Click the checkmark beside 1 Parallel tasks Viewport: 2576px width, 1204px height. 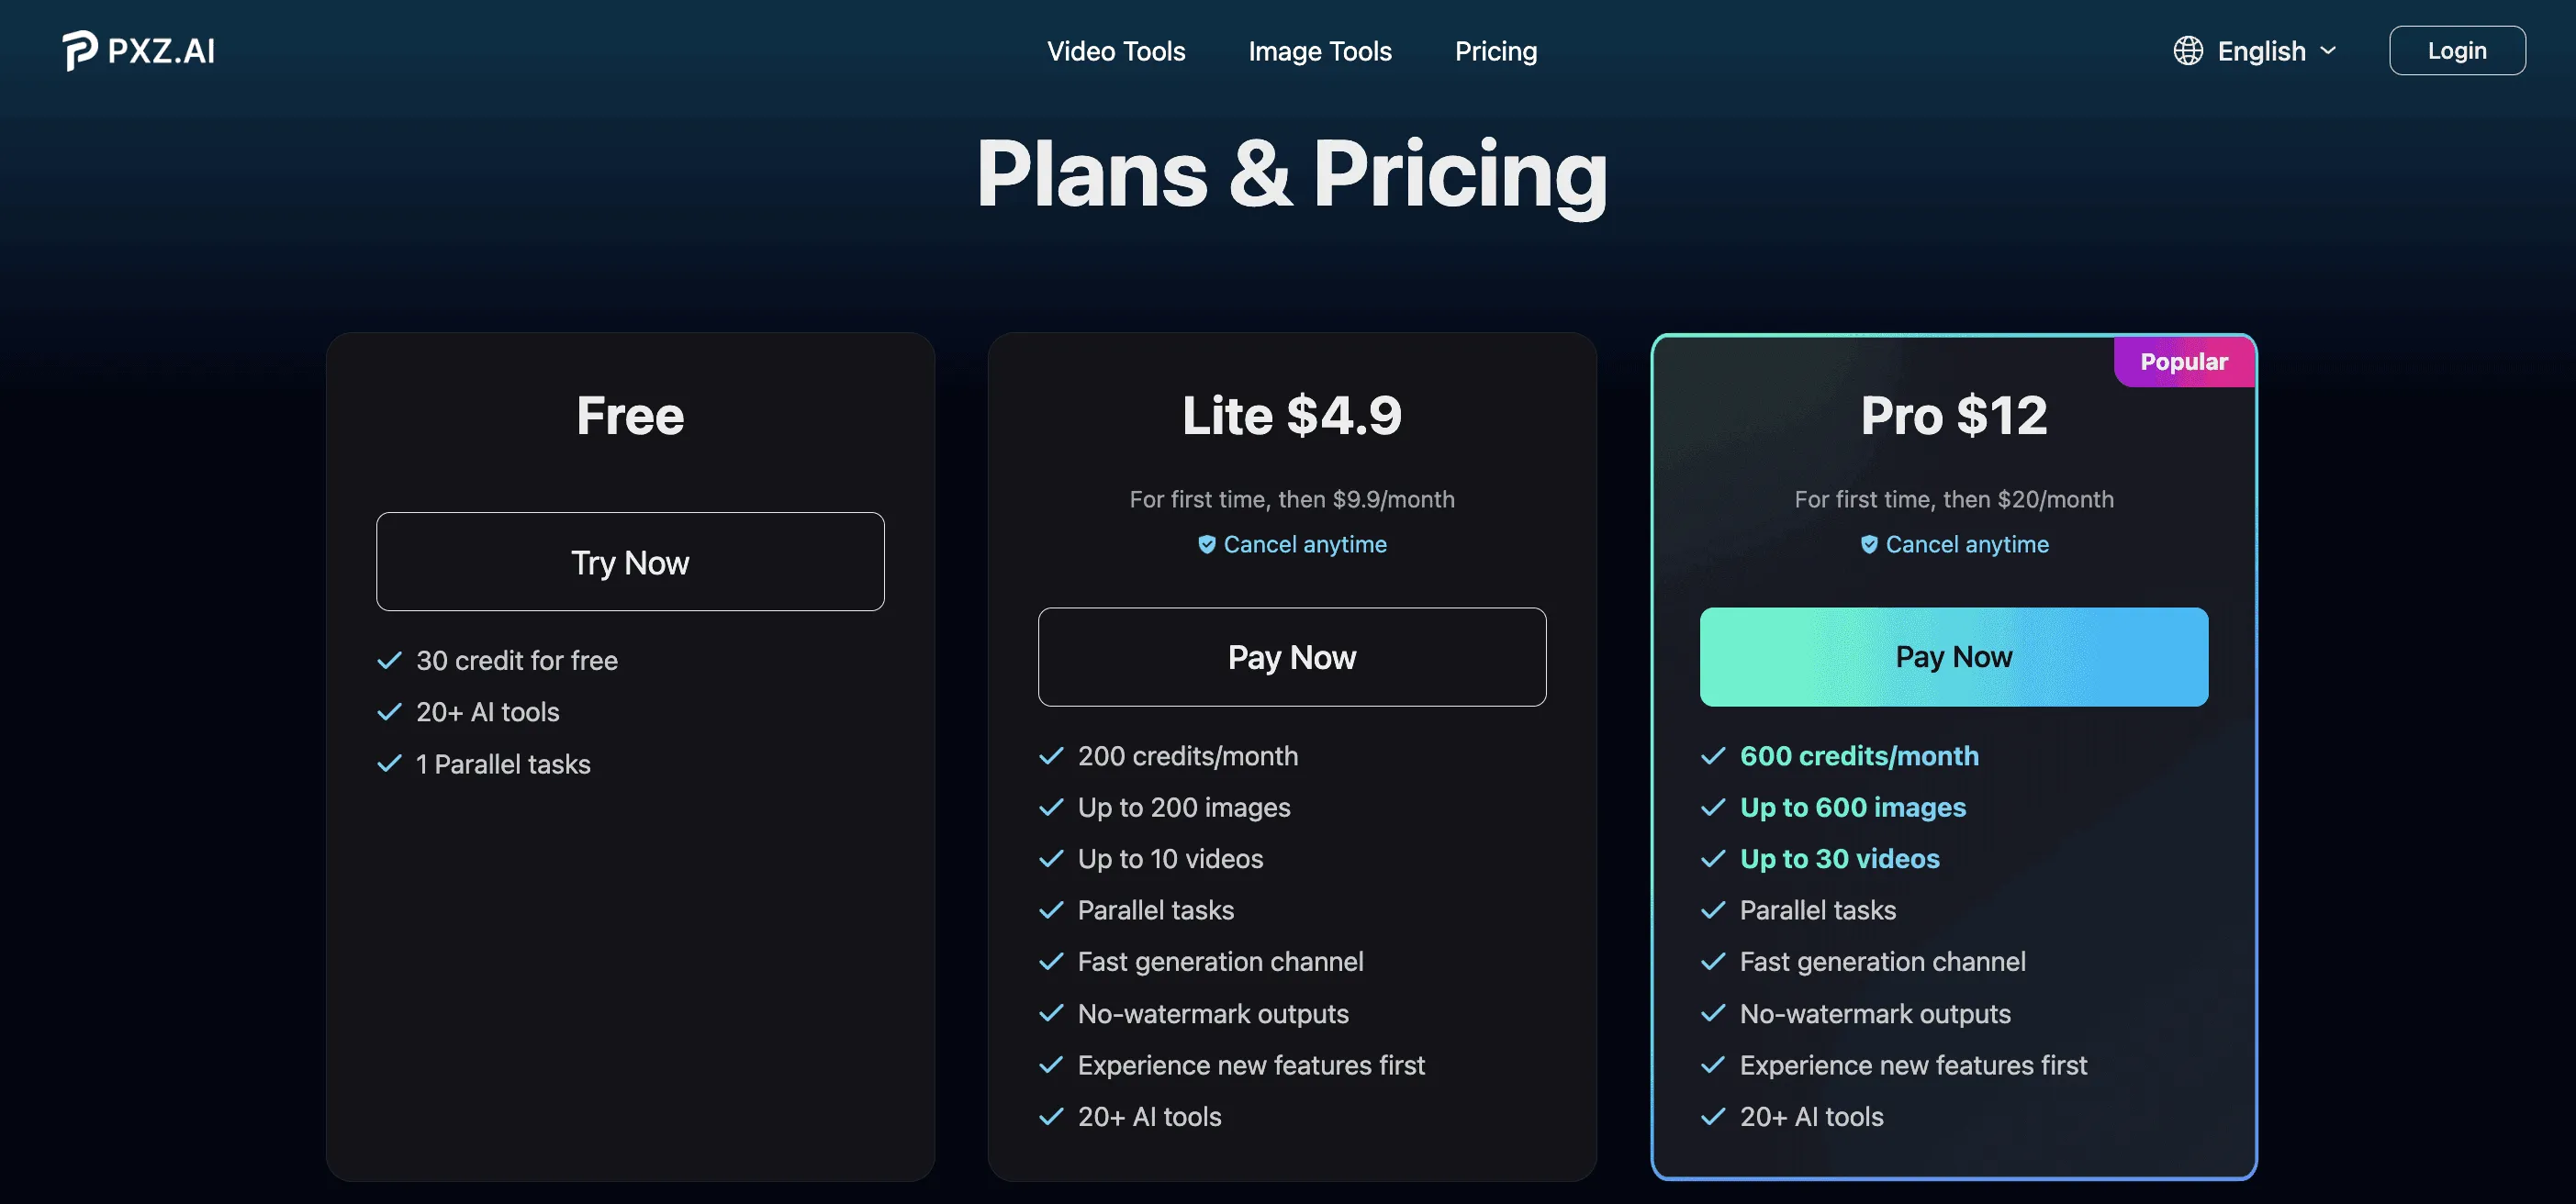389,764
